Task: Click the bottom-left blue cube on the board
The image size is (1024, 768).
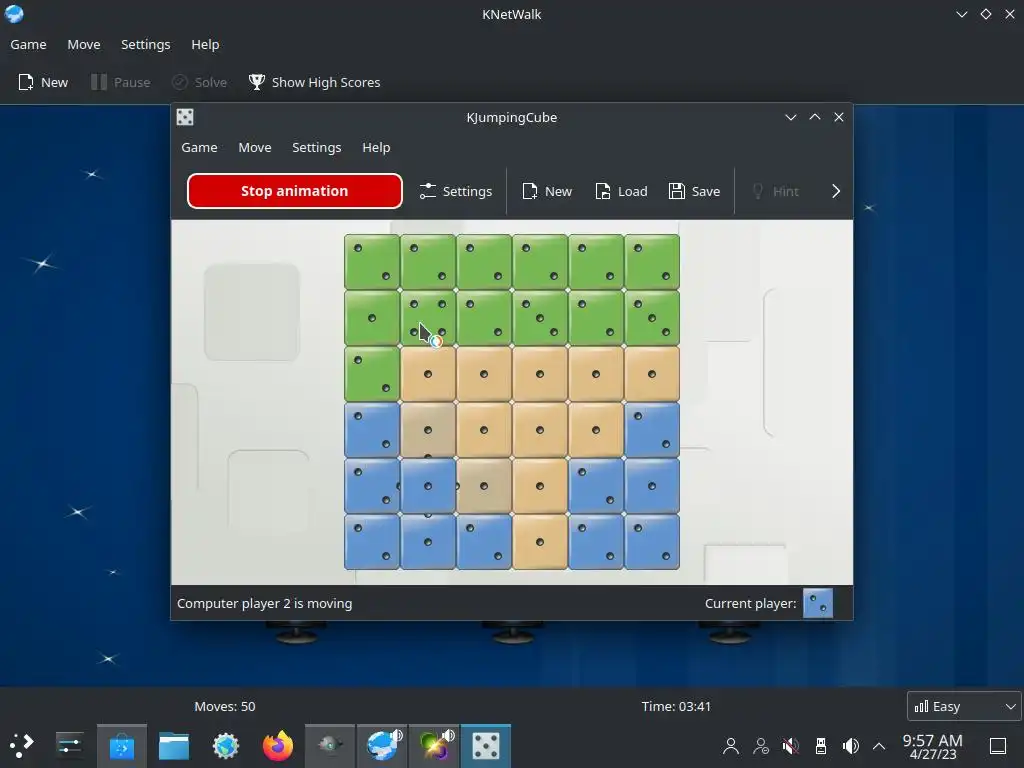Action: [x=372, y=542]
